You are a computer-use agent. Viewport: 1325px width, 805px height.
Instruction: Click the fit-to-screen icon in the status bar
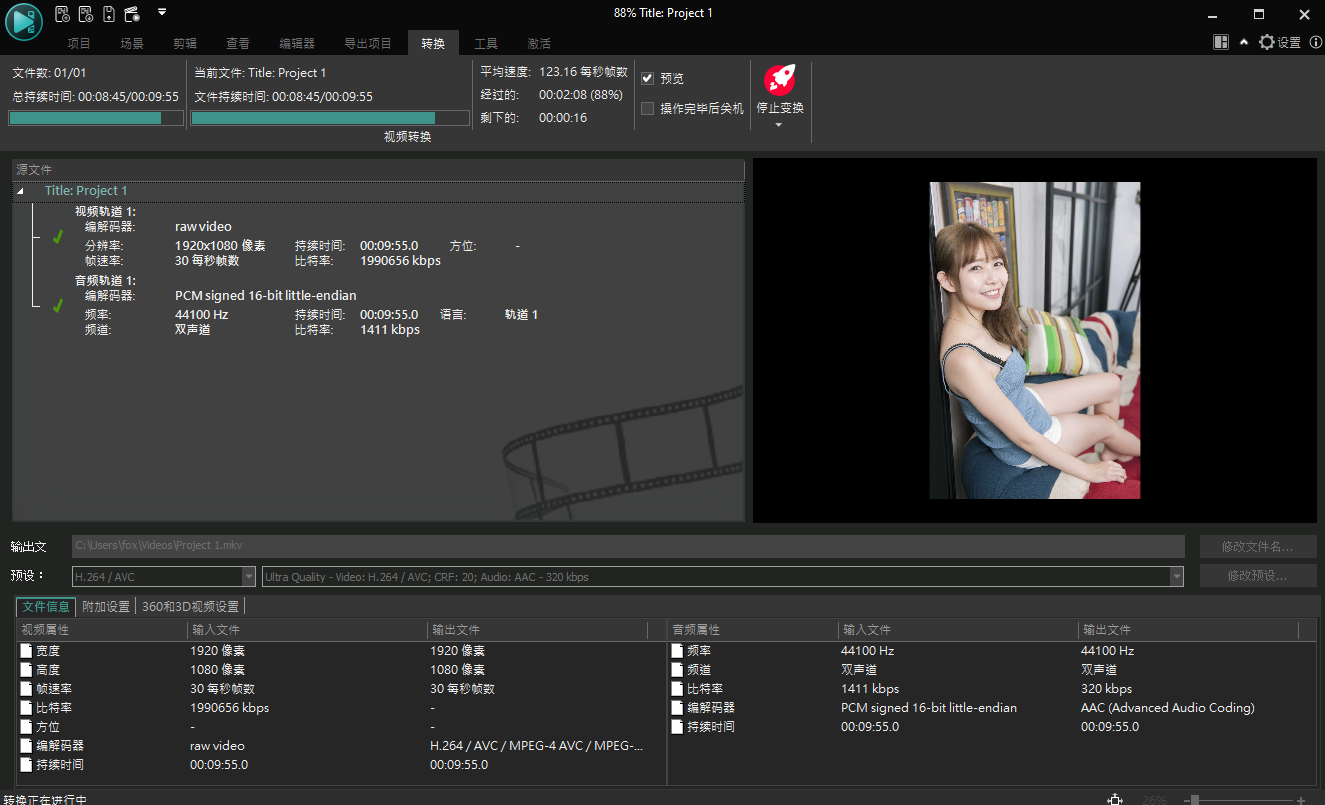pos(1115,799)
